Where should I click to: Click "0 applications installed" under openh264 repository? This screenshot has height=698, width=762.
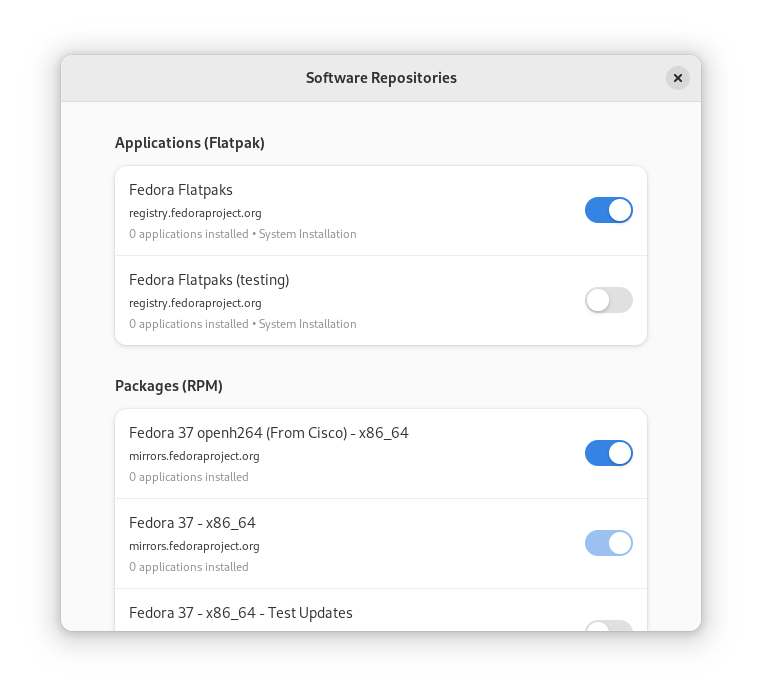tap(189, 477)
